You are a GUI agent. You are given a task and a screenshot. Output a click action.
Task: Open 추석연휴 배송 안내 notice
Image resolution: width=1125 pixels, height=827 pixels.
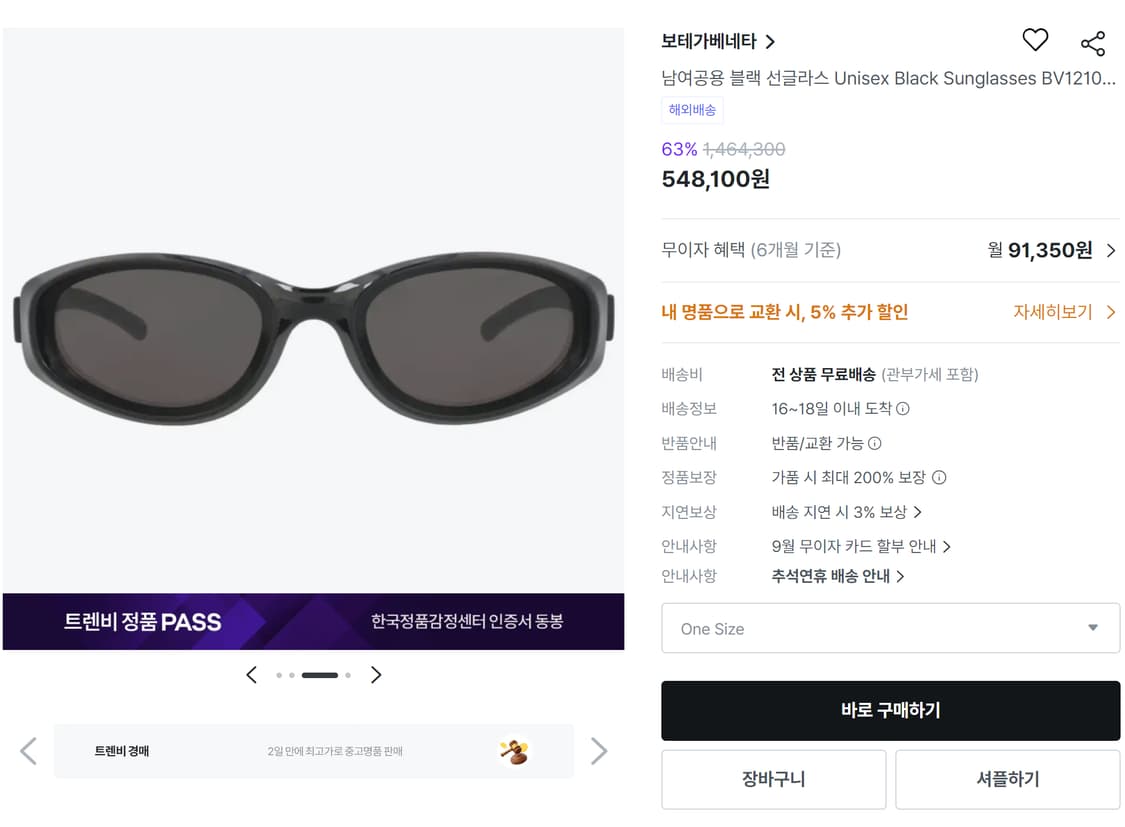point(838,576)
